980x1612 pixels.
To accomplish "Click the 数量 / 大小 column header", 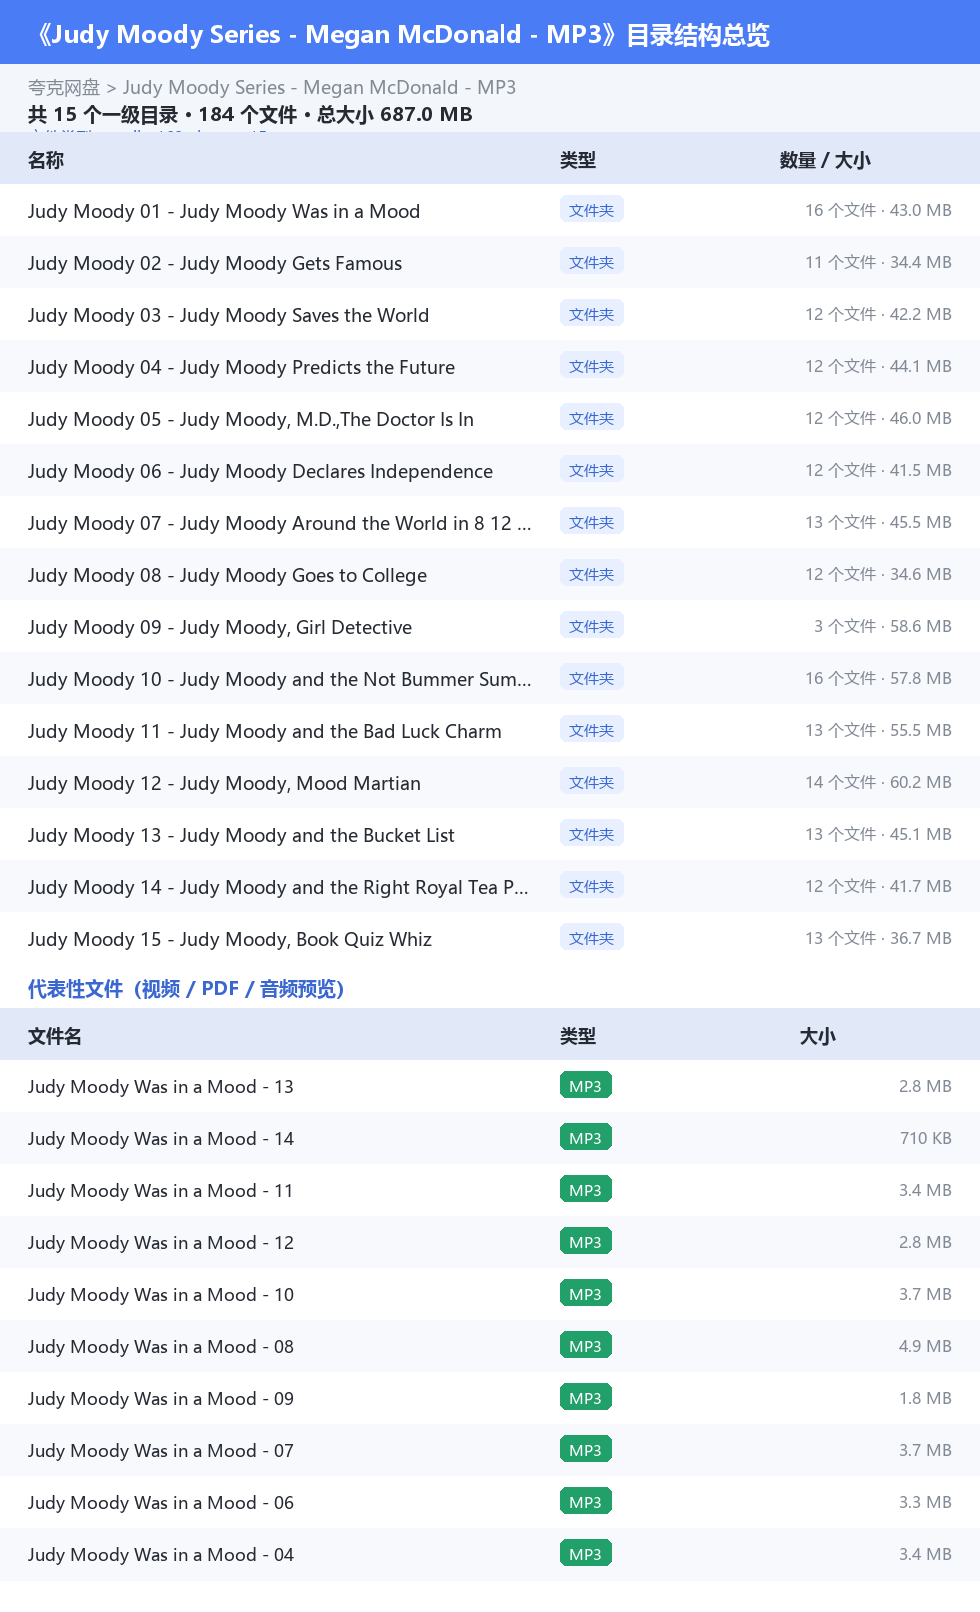I will coord(825,160).
